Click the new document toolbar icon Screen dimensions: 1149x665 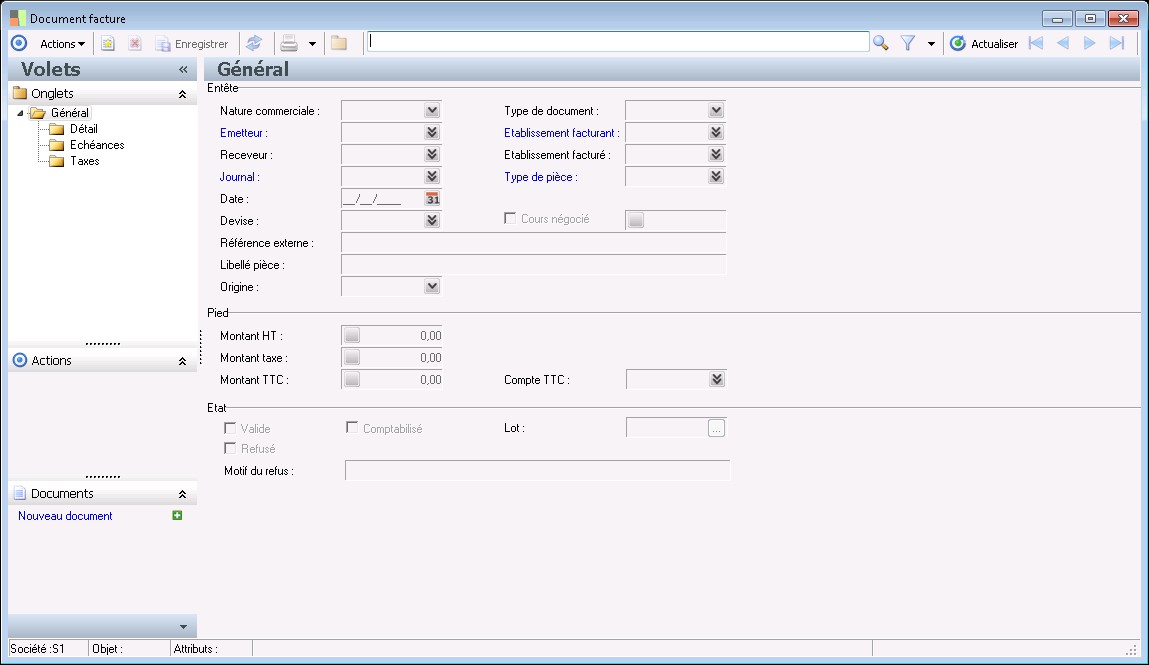click(x=108, y=43)
